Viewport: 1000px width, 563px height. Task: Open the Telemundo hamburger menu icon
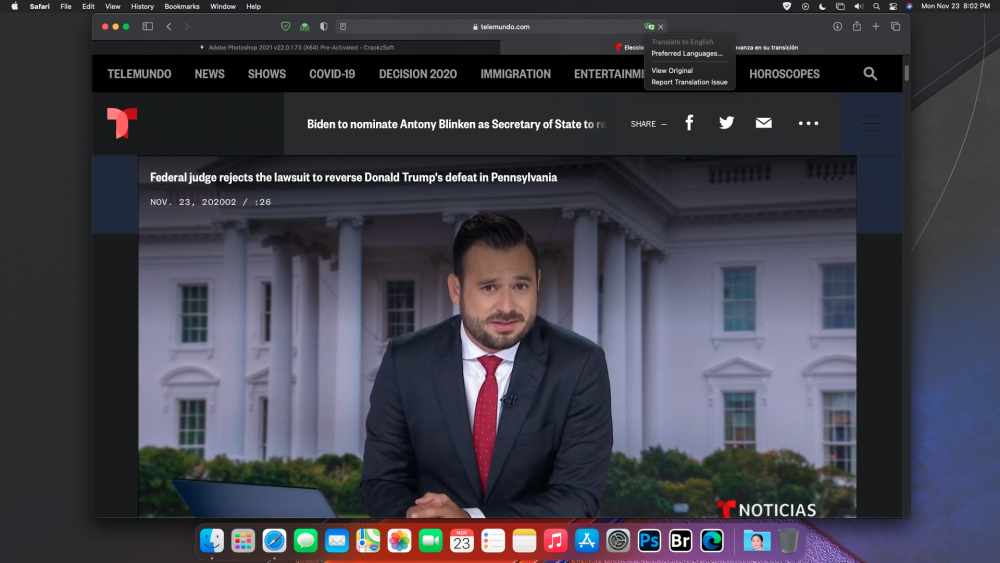click(872, 123)
